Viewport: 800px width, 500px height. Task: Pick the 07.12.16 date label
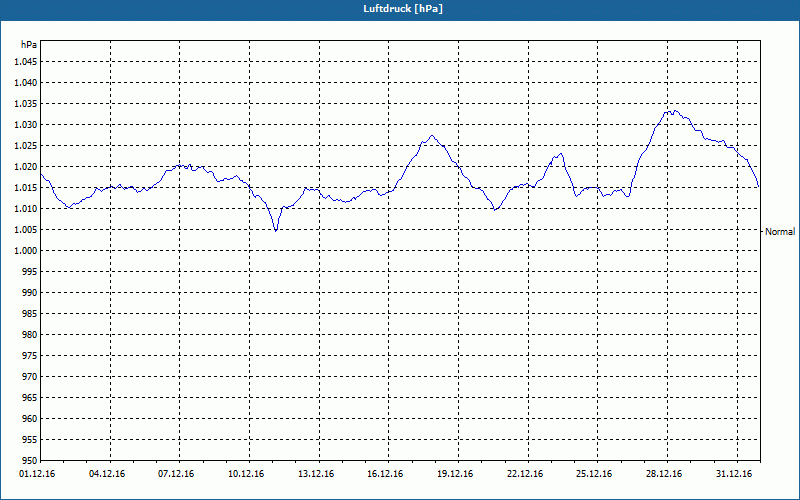(x=176, y=474)
